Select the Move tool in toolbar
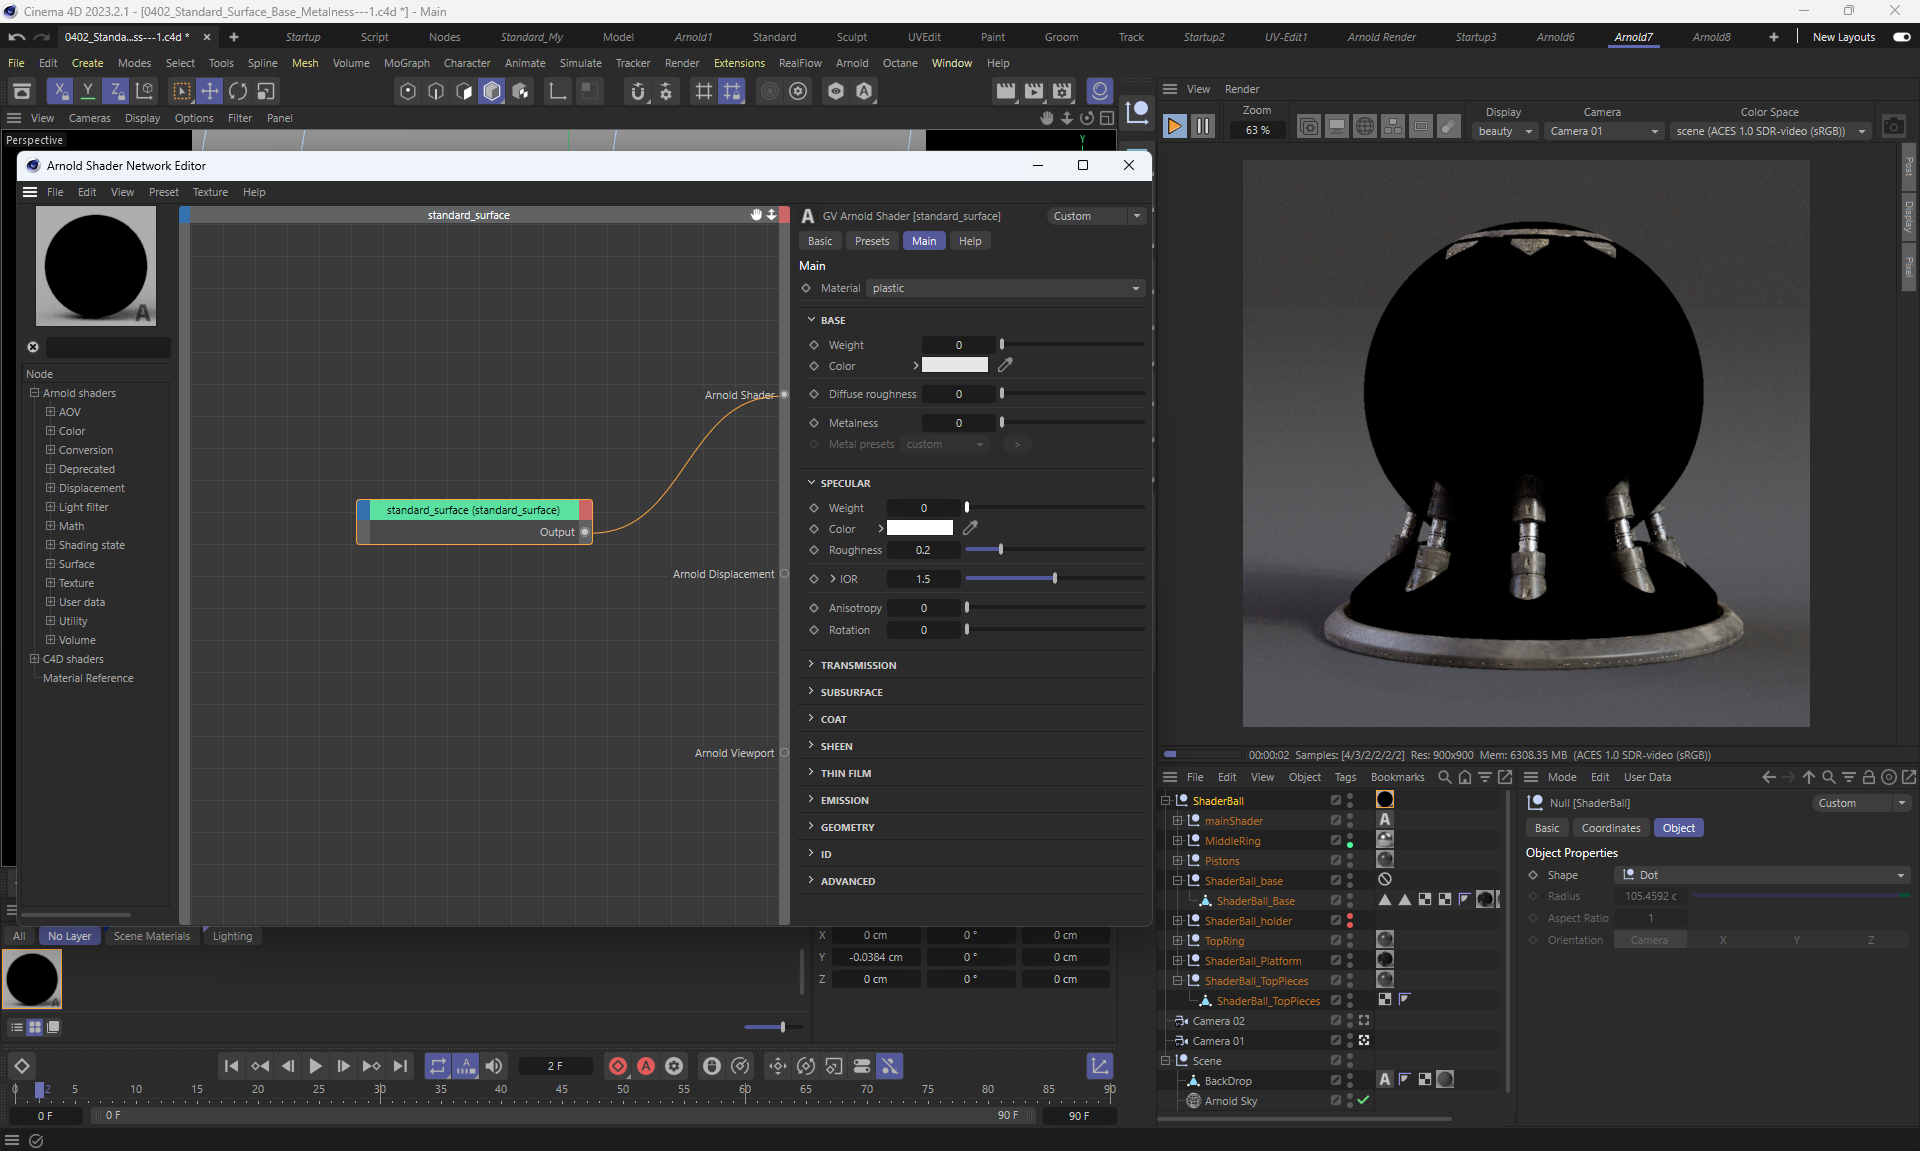The height and width of the screenshot is (1151, 1920). click(210, 91)
